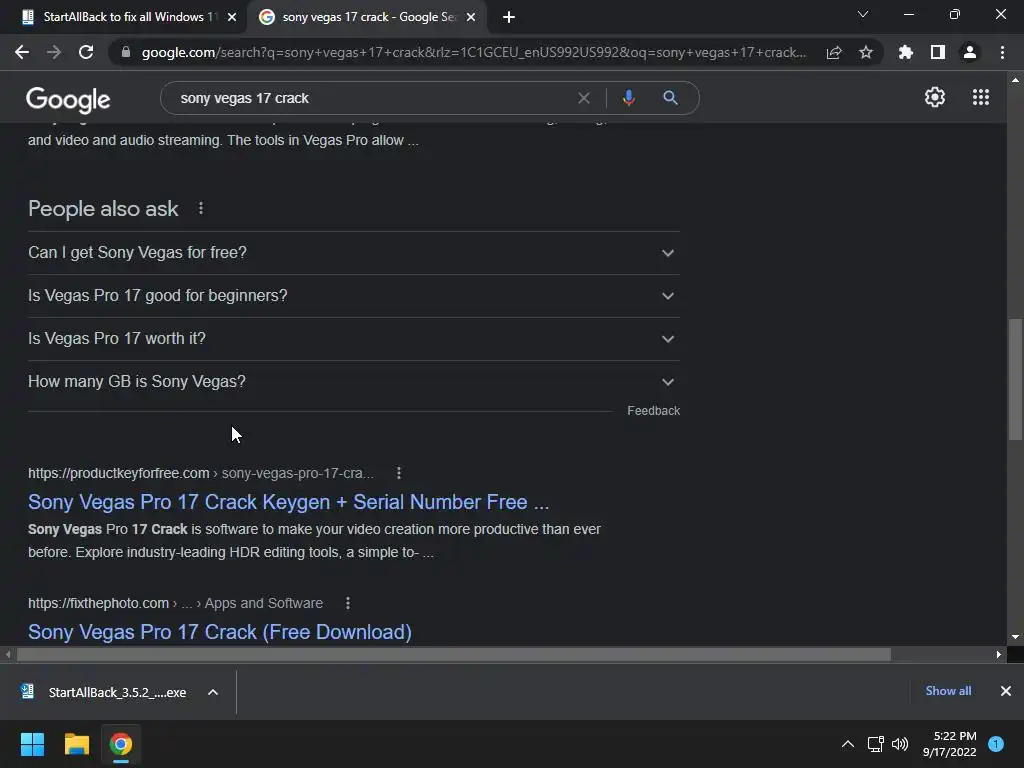Viewport: 1024px width, 768px height.
Task: Go to the Google logo home
Action: [x=68, y=99]
